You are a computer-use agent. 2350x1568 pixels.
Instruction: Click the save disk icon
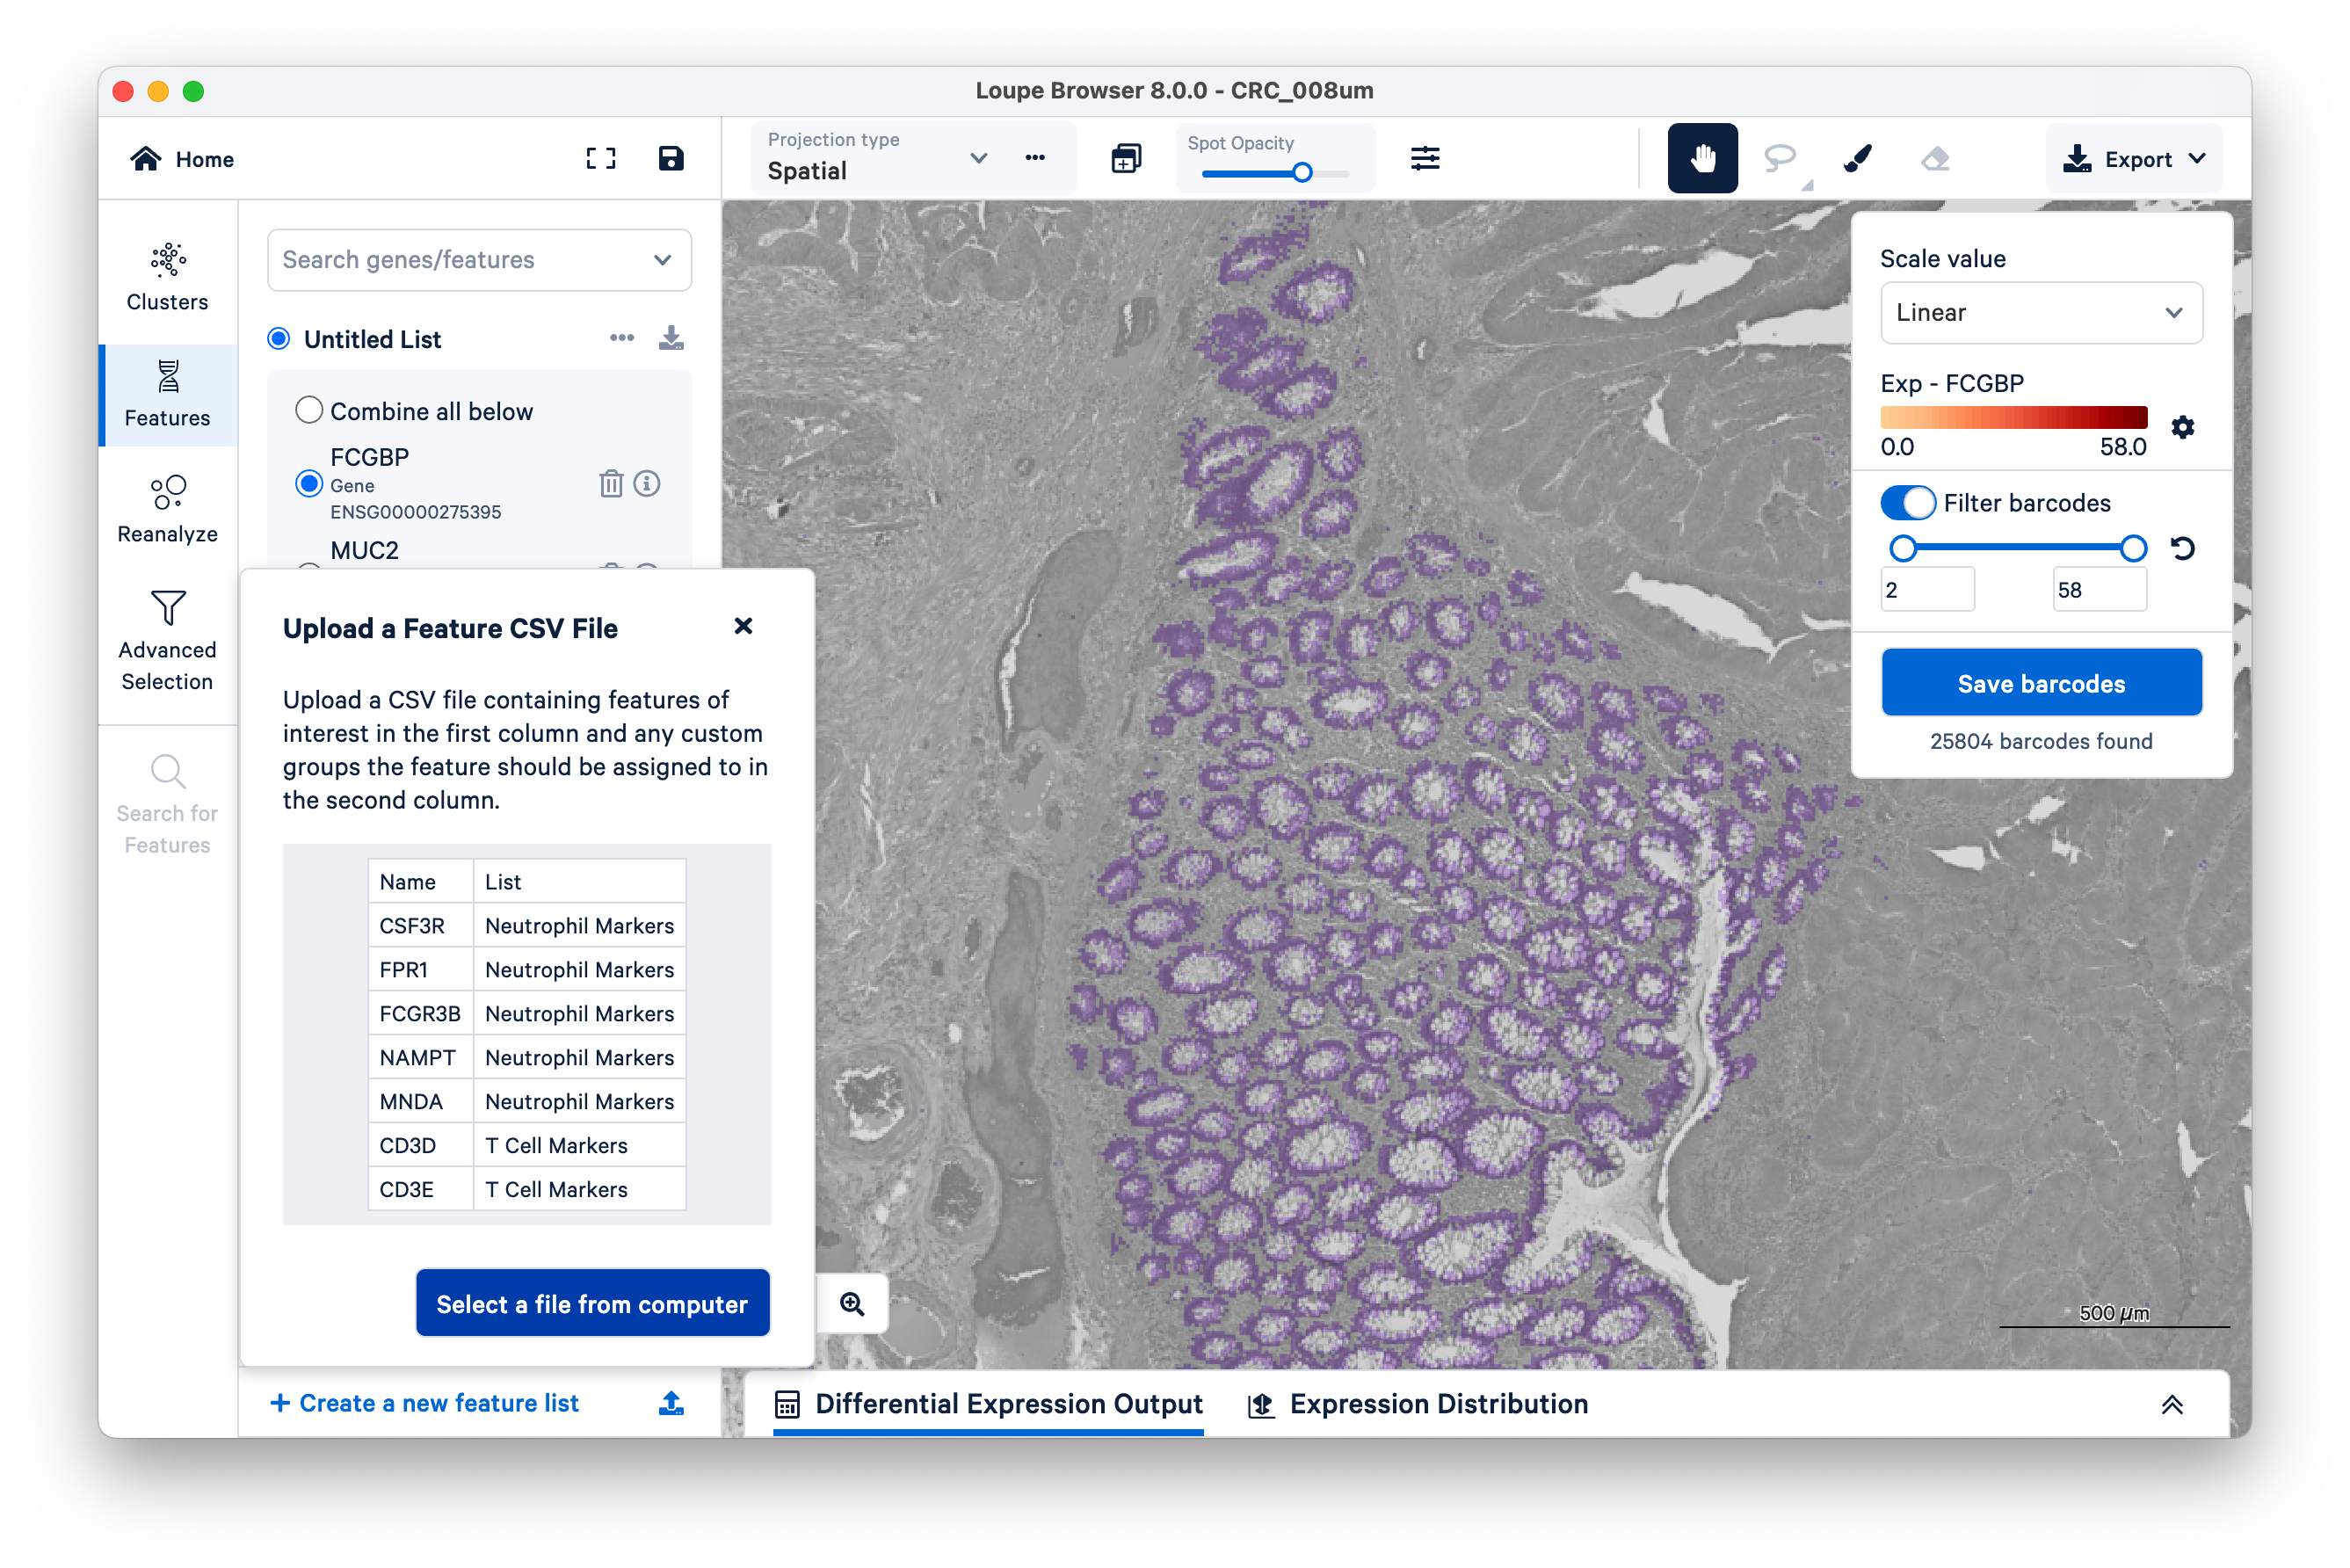670,158
